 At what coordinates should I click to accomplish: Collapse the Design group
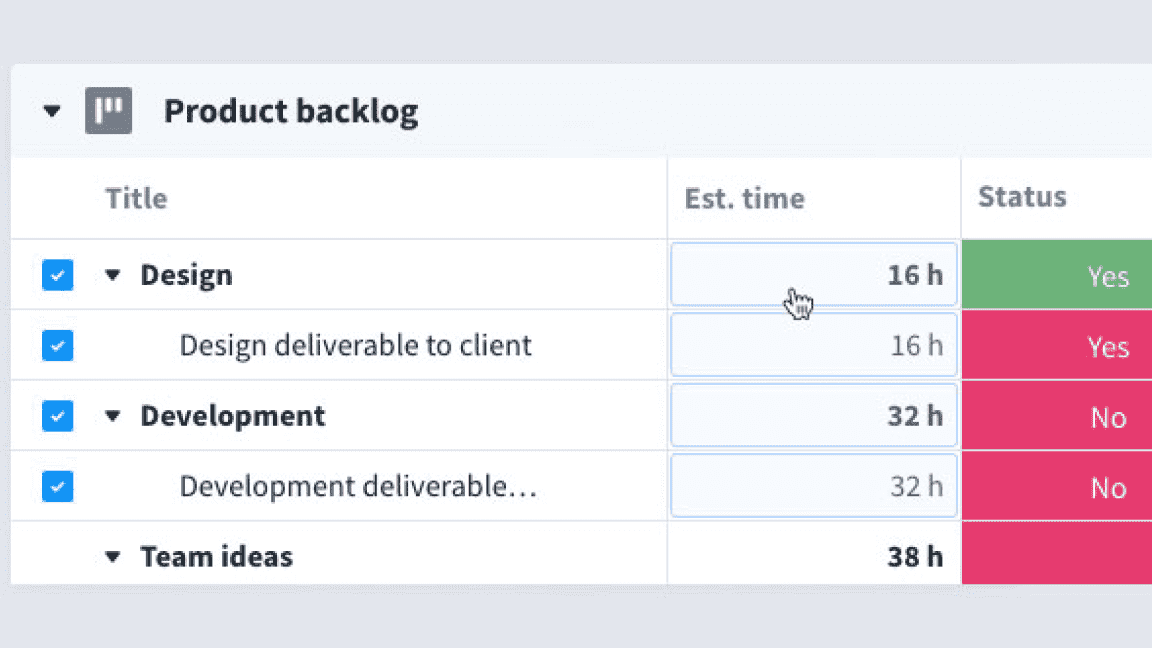113,275
